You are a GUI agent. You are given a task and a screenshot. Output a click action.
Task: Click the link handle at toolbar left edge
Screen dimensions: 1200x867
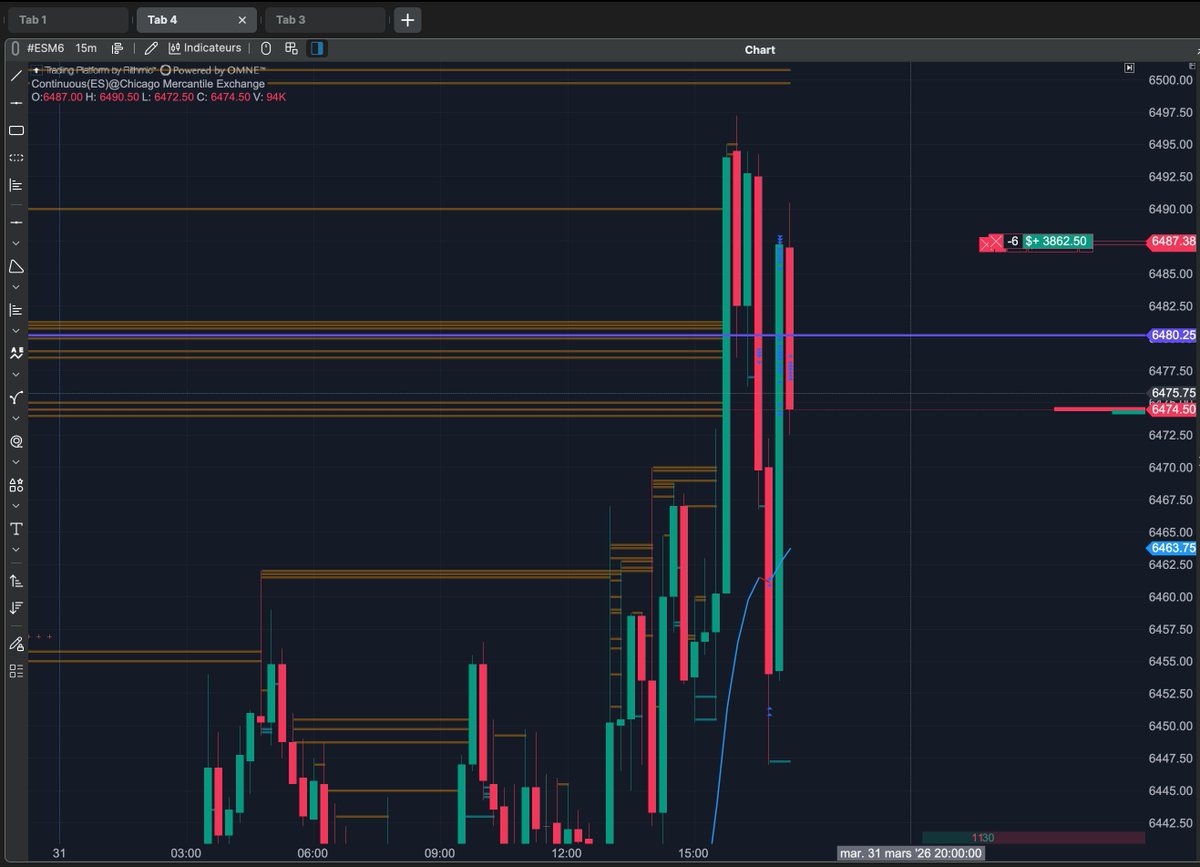(x=15, y=48)
